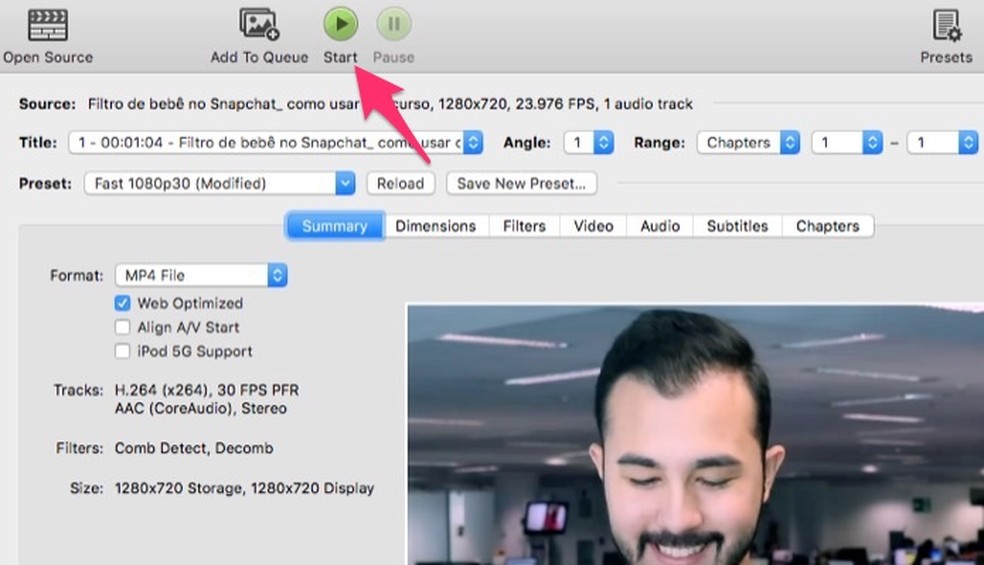This screenshot has width=984, height=565.
Task: Enable the iPod 5G Support checkbox
Action: 122,351
